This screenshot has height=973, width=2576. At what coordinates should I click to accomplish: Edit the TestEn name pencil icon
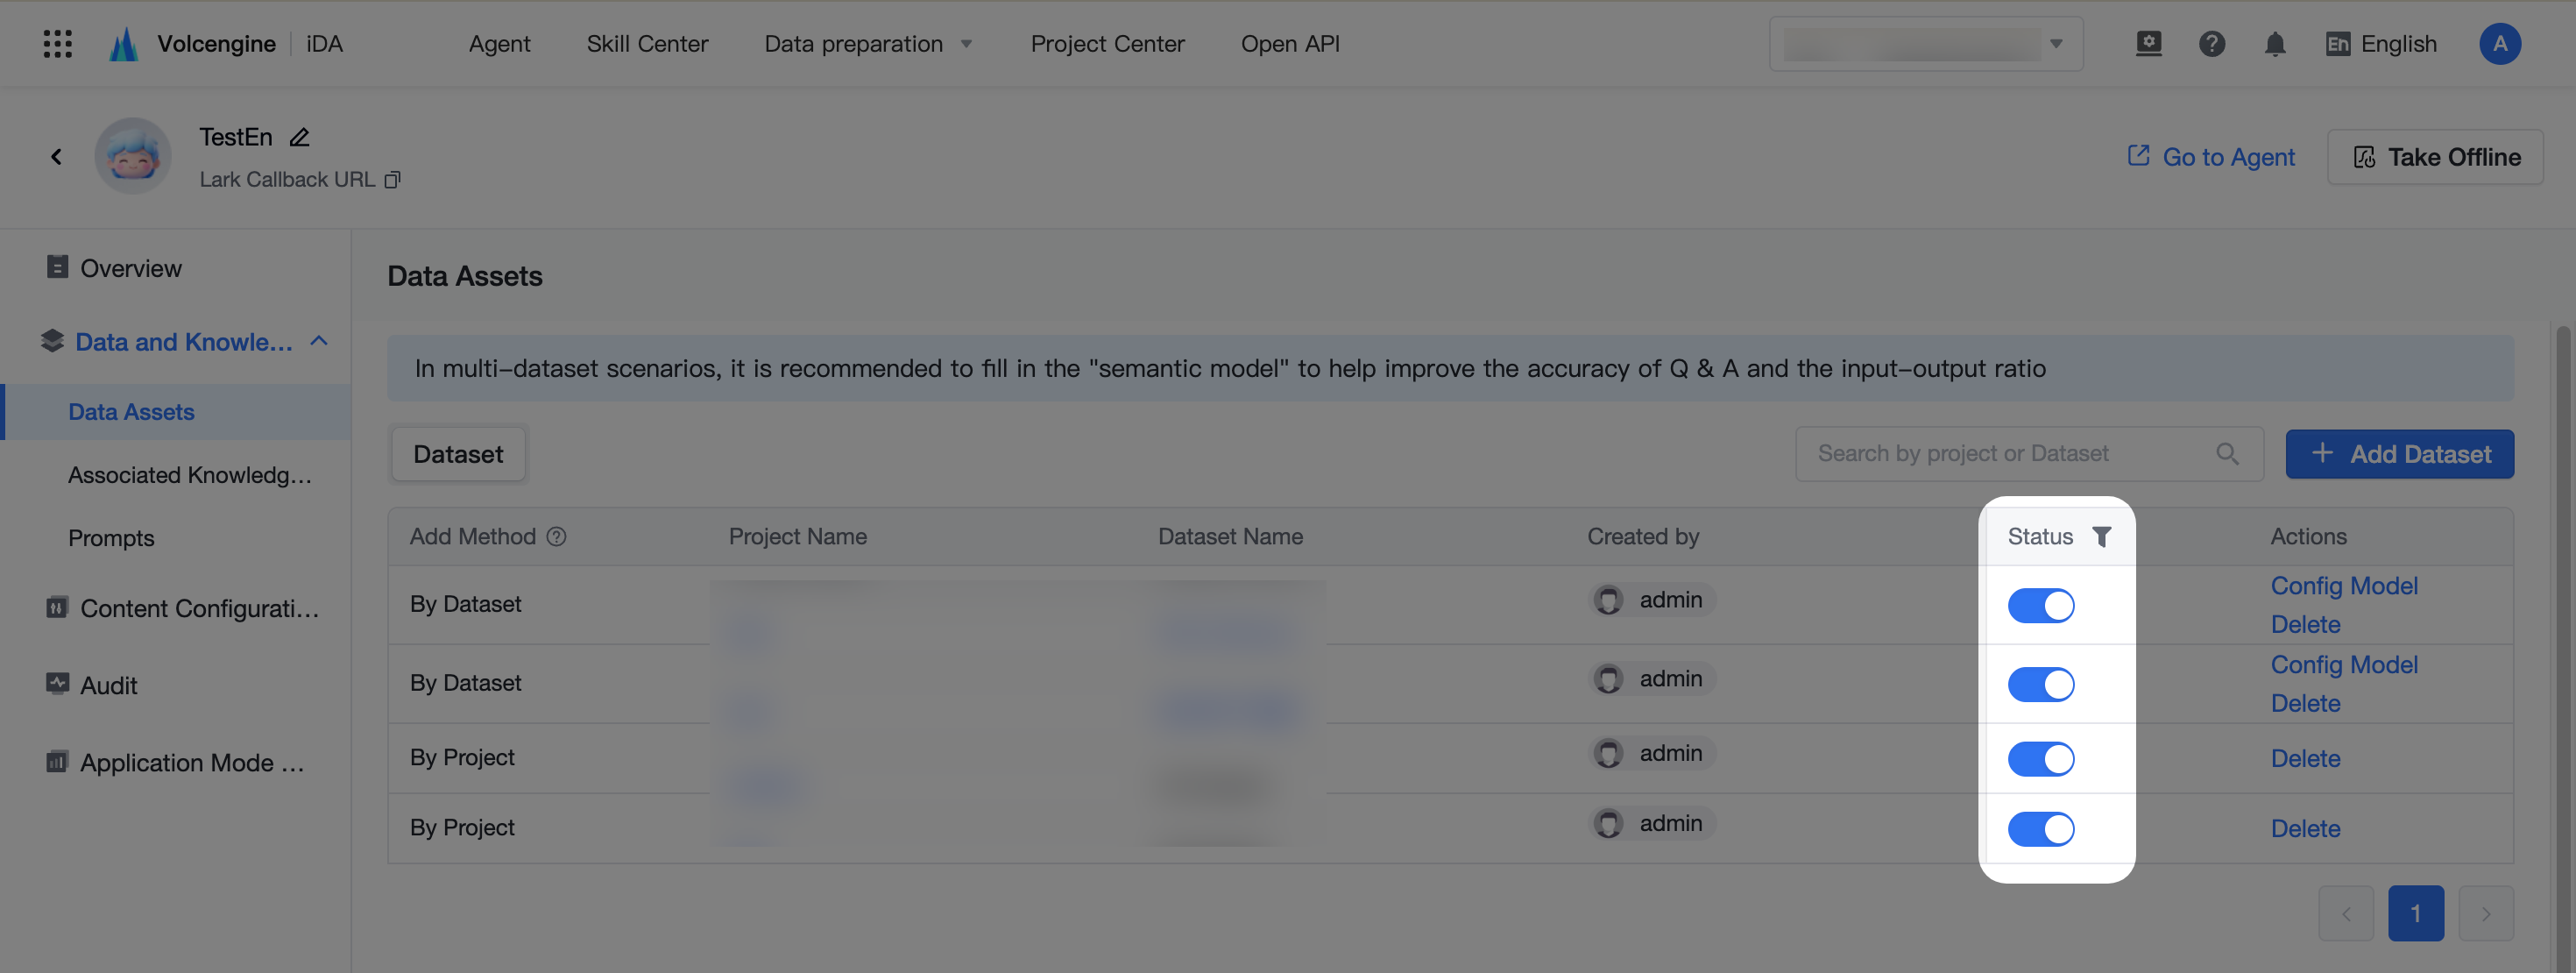click(x=299, y=137)
